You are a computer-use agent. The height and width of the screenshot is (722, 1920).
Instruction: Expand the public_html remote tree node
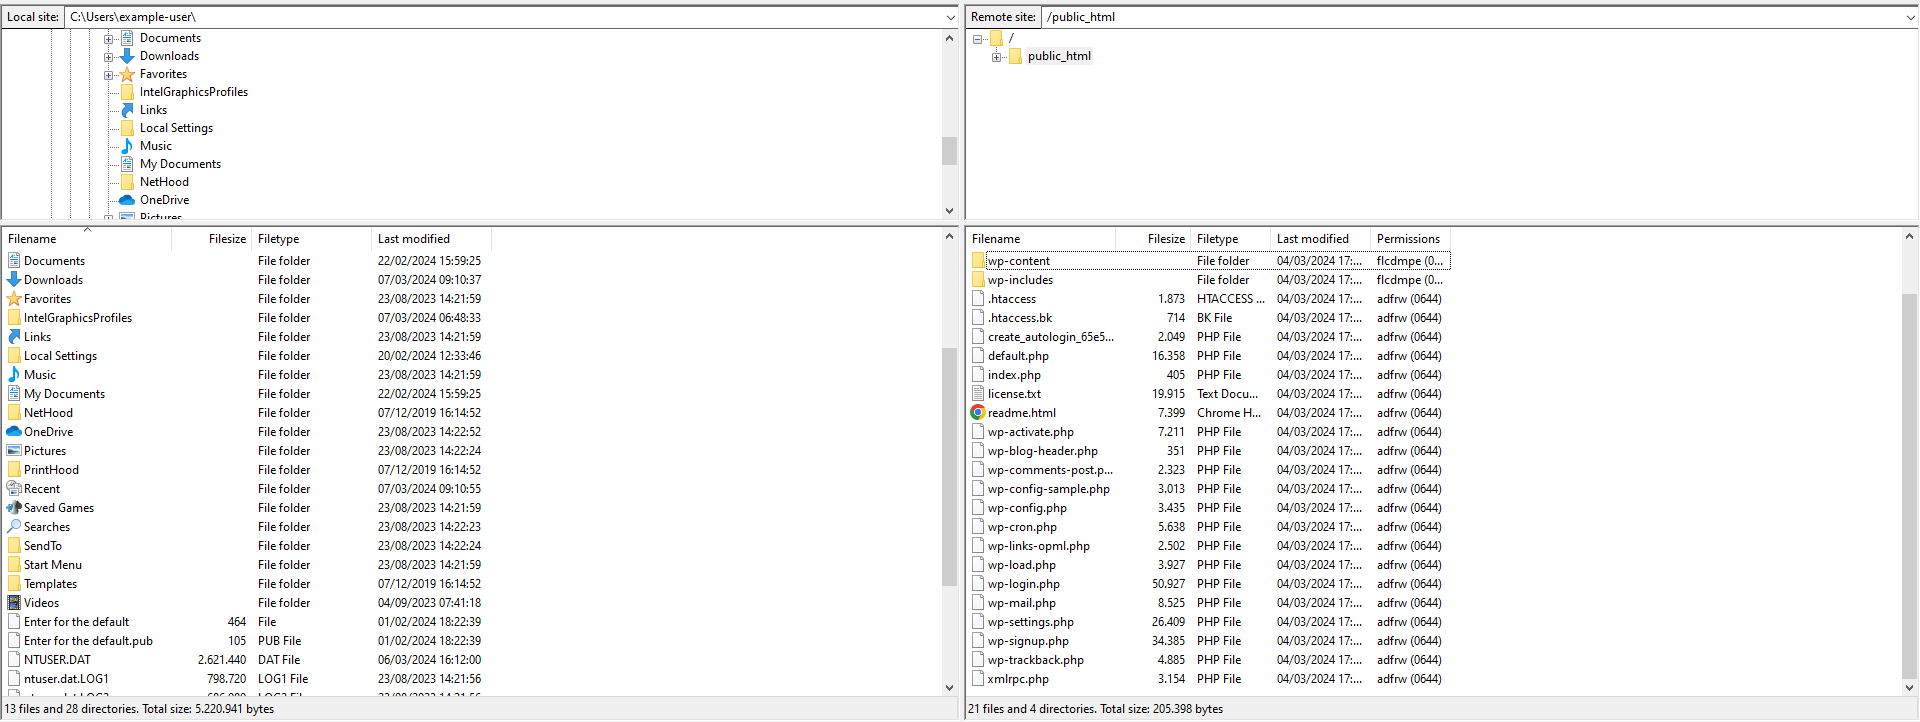click(996, 57)
